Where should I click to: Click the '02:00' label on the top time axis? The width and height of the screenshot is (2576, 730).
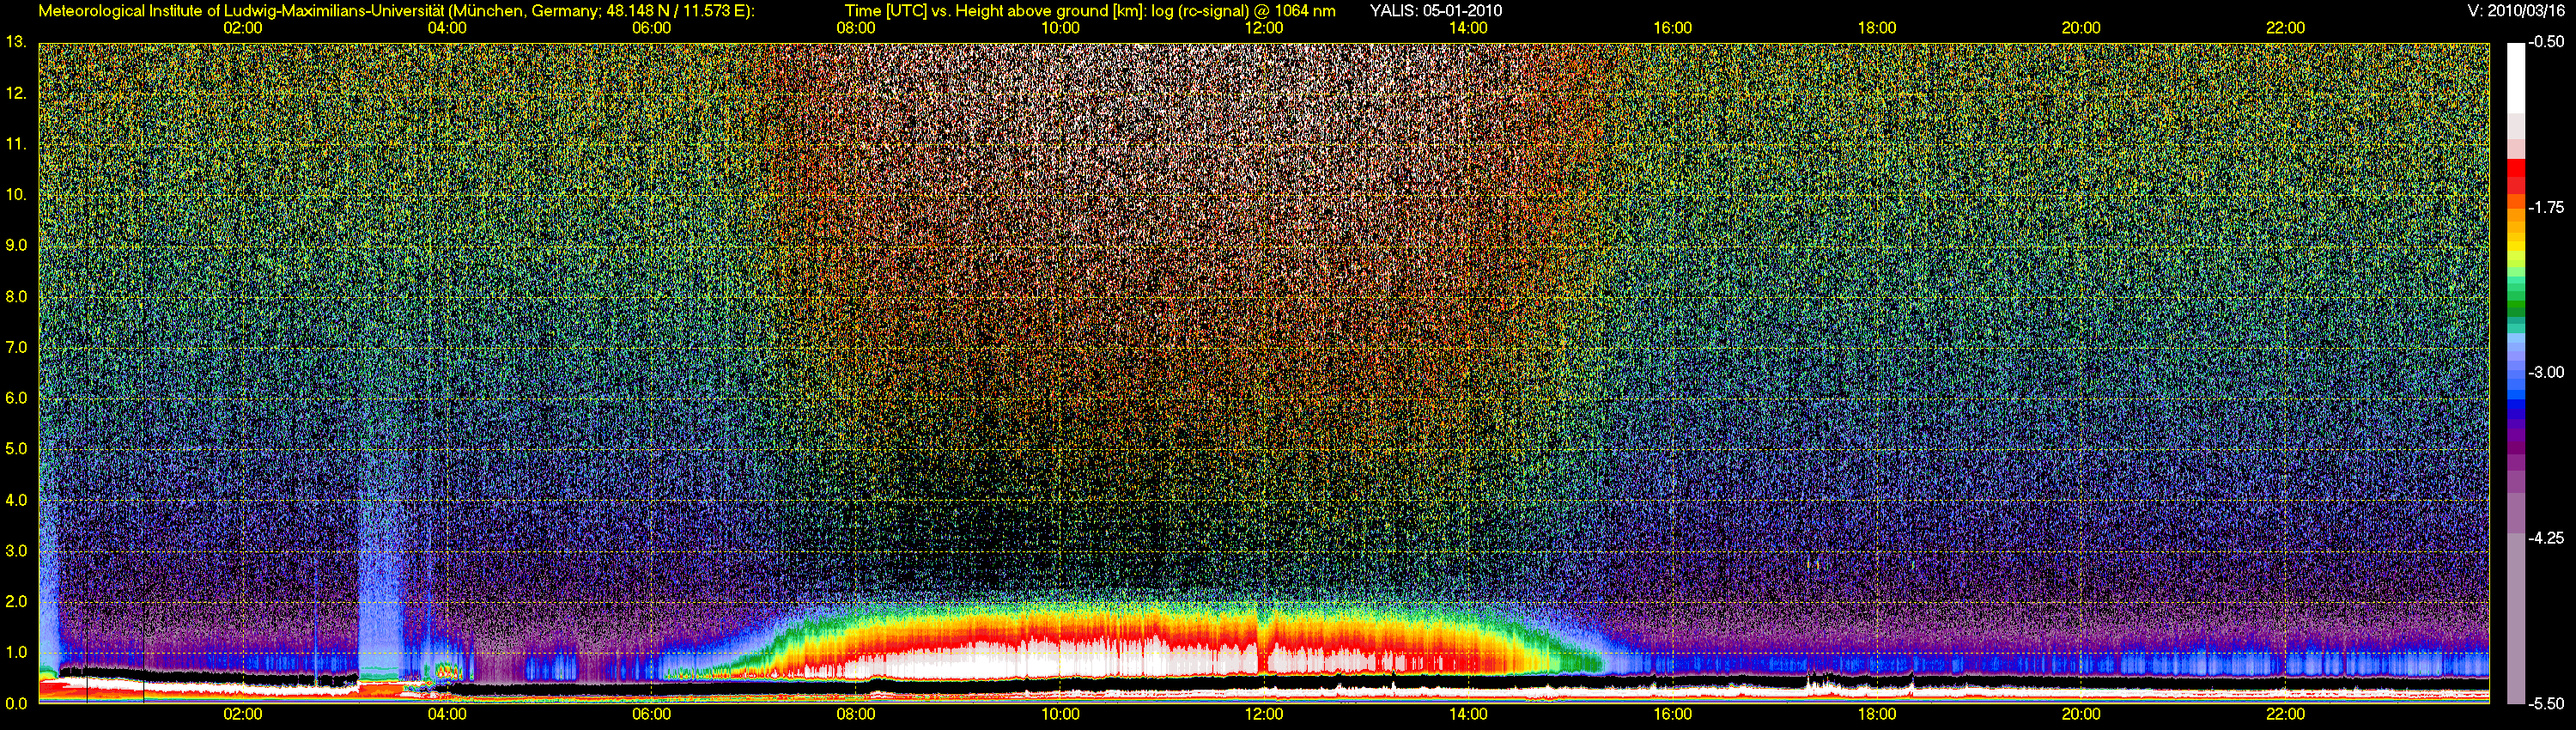(243, 28)
